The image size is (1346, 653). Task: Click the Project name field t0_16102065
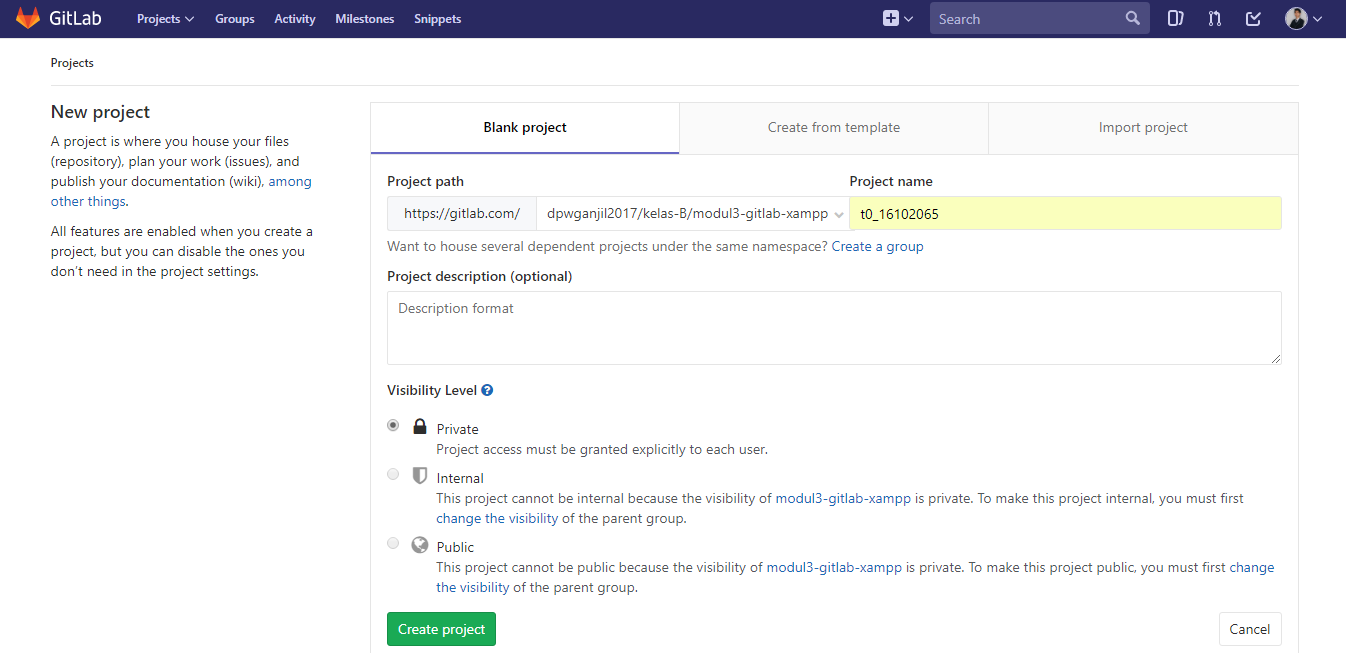coord(1065,213)
